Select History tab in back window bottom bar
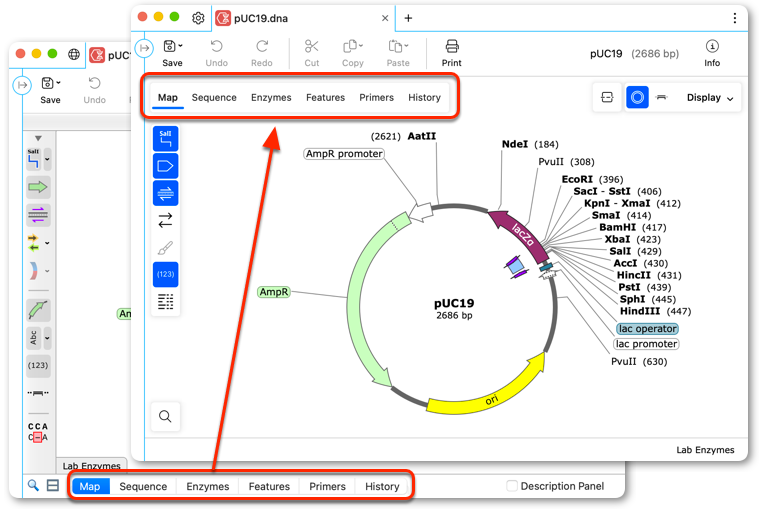 click(382, 486)
